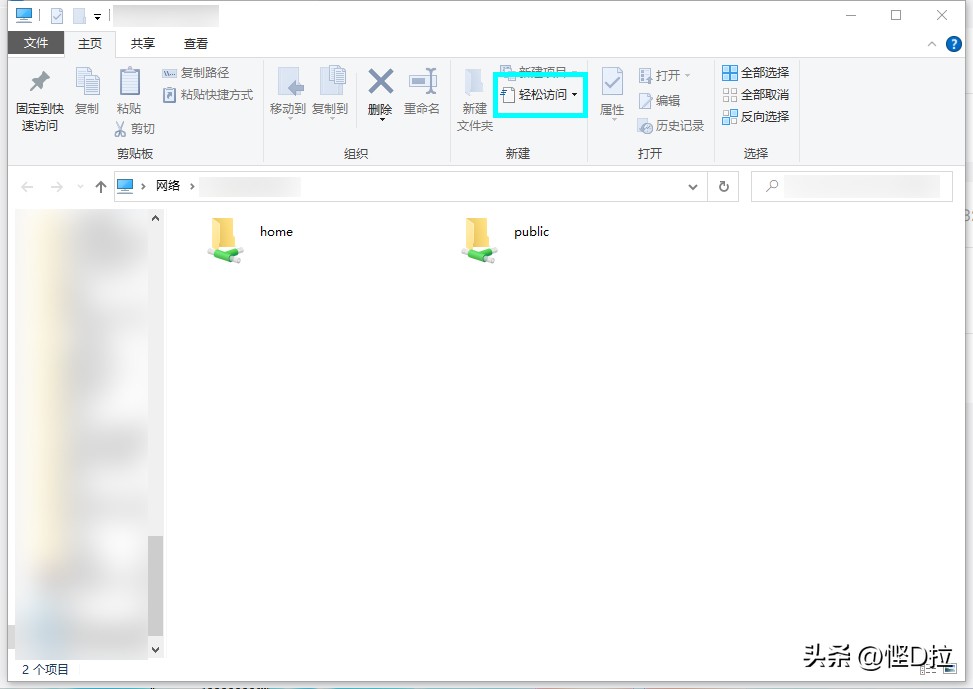This screenshot has width=973, height=689.
Task: Click Invert selection (反向选择)
Action: [x=756, y=117]
